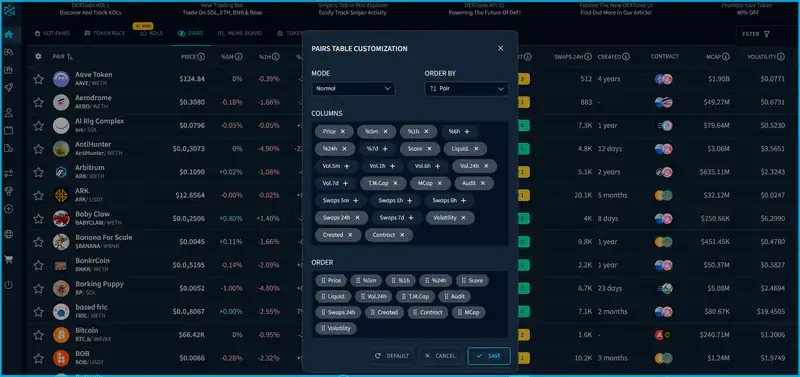The width and height of the screenshot is (800, 377).
Task: Click the based fric pair name
Action: pos(91,307)
